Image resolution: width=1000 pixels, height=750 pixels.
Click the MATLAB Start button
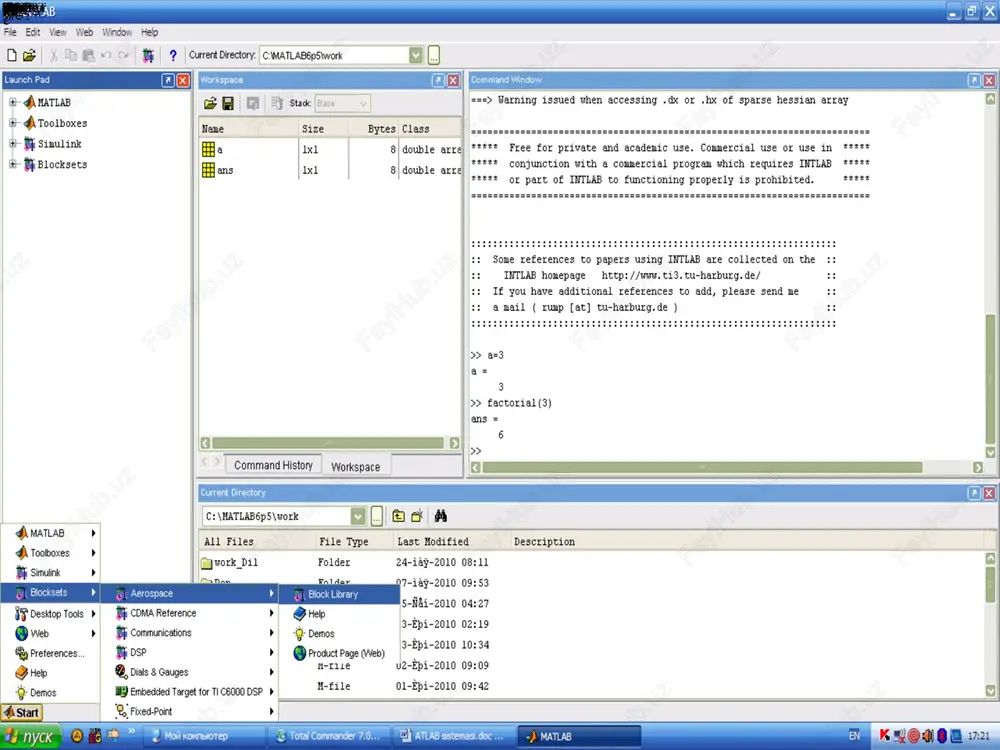(22, 712)
